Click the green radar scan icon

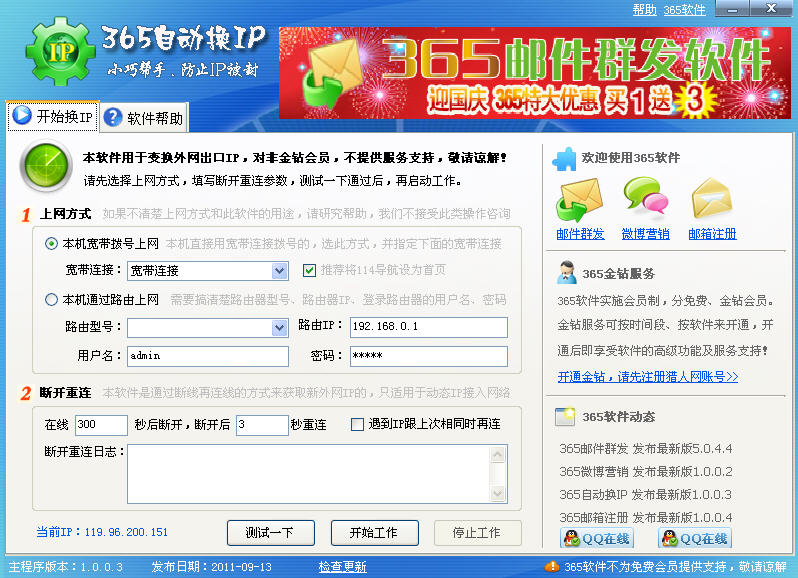pos(45,166)
